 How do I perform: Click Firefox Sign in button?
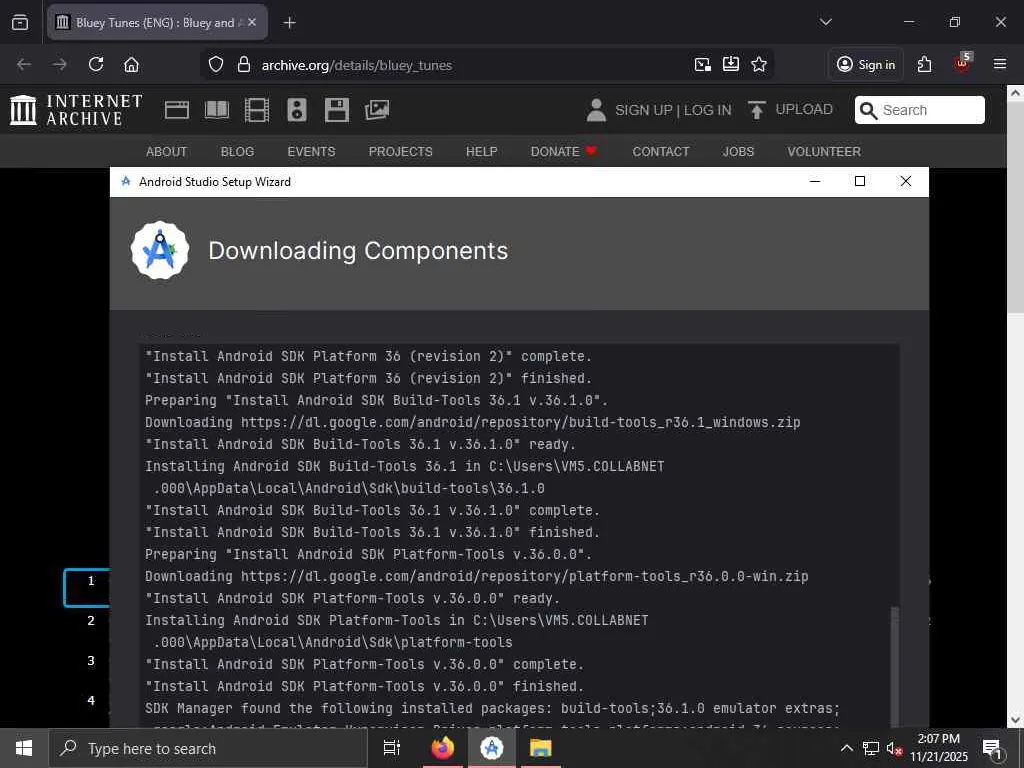pyautogui.click(x=866, y=65)
